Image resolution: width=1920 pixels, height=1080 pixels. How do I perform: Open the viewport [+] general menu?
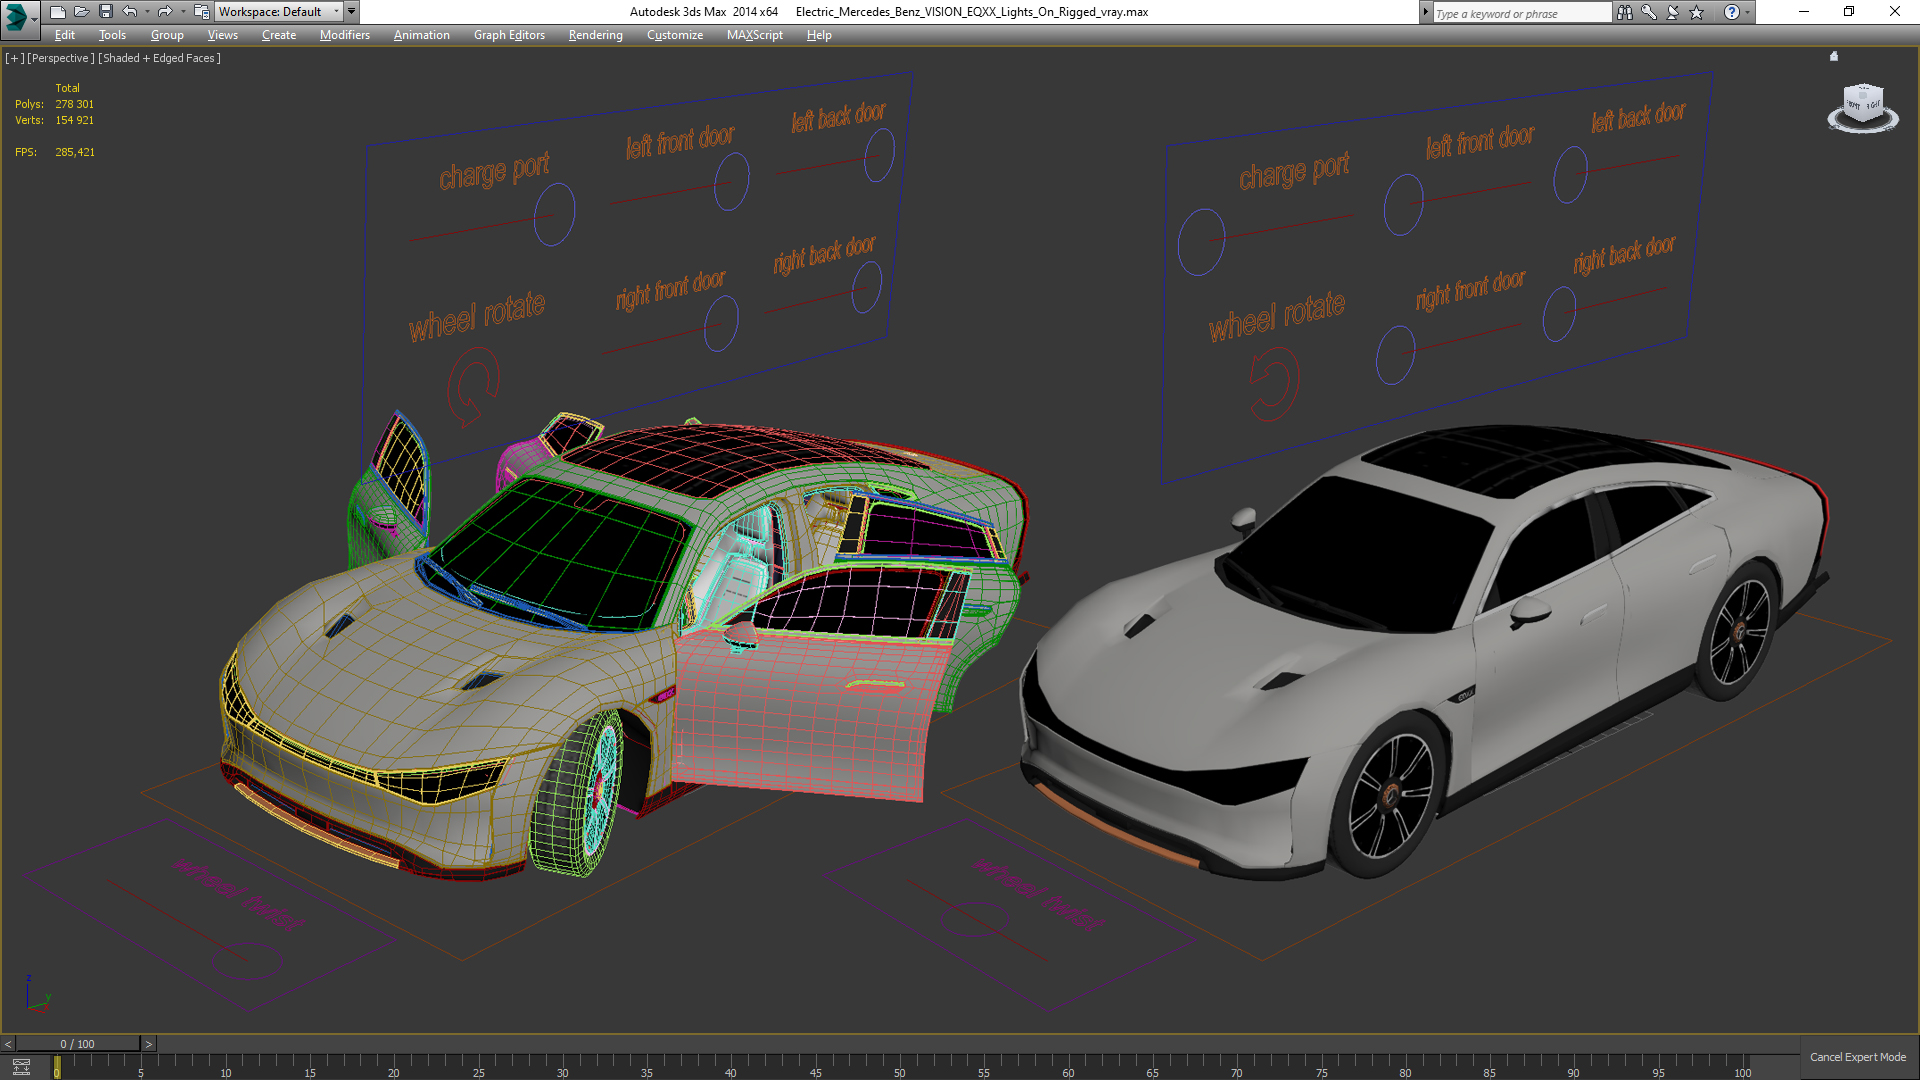point(14,58)
